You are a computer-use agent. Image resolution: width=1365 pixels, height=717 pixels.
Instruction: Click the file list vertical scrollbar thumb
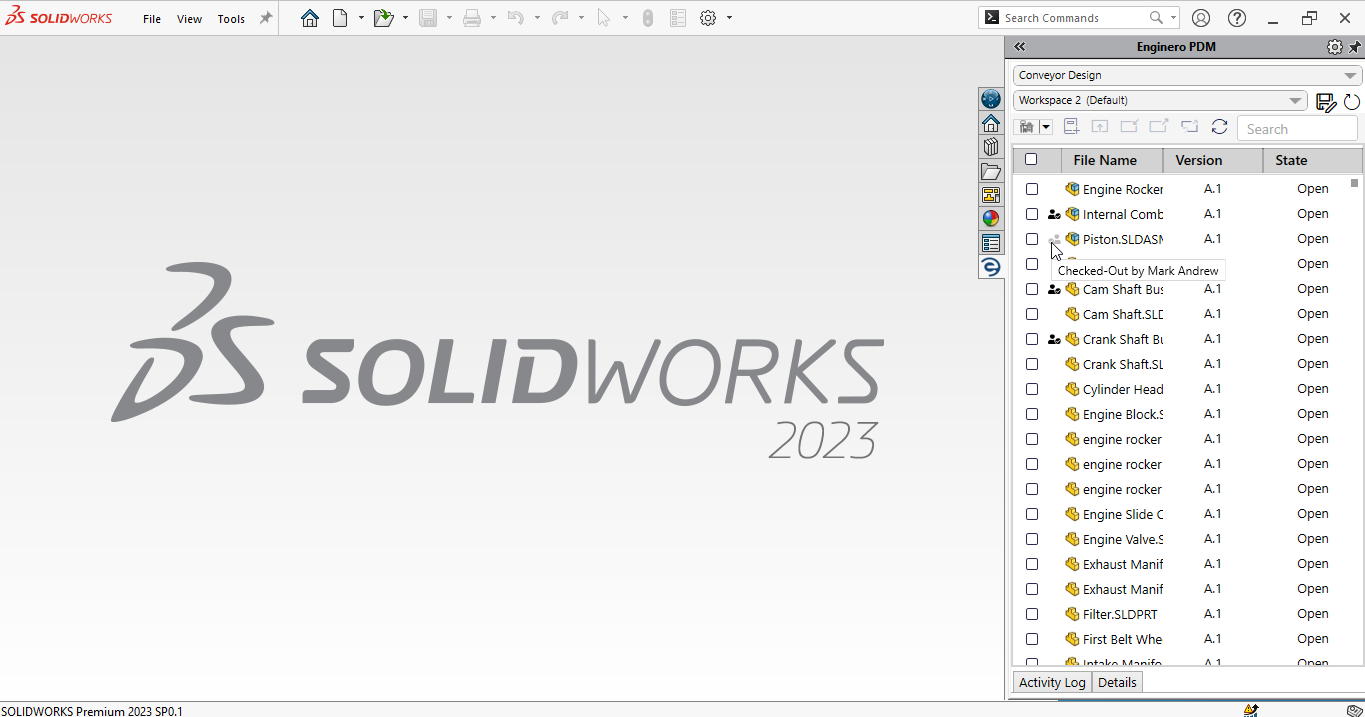(x=1355, y=183)
